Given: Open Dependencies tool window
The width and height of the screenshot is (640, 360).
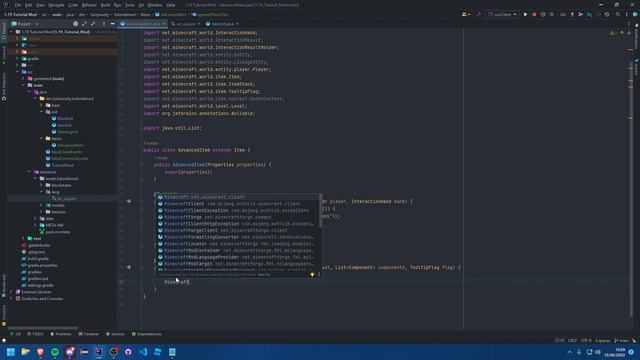Looking at the screenshot, I should 147,334.
